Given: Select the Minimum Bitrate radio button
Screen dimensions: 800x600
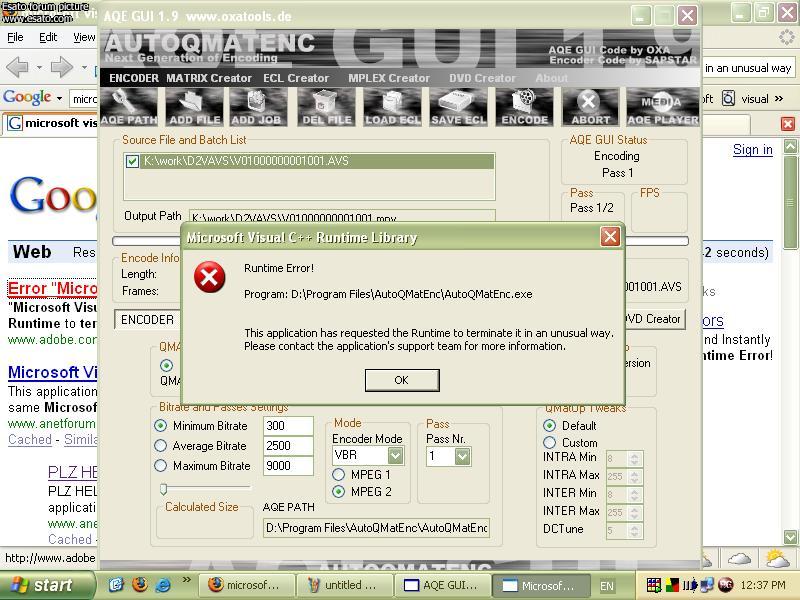Looking at the screenshot, I should tap(161, 426).
